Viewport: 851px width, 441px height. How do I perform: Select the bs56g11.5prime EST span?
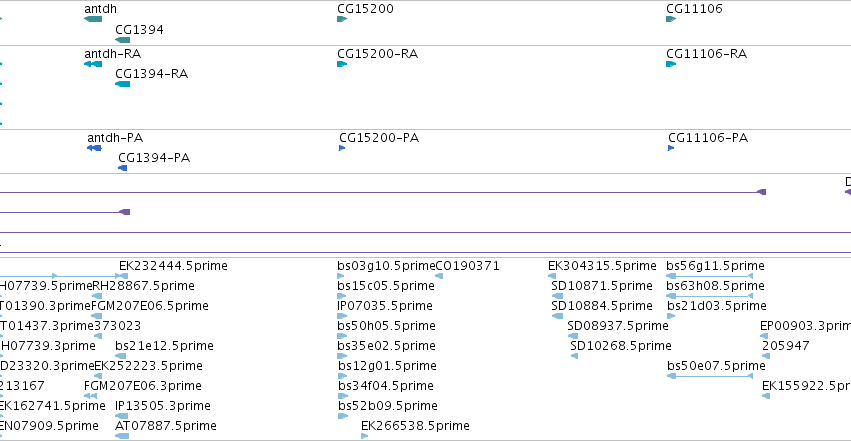[x=709, y=276]
